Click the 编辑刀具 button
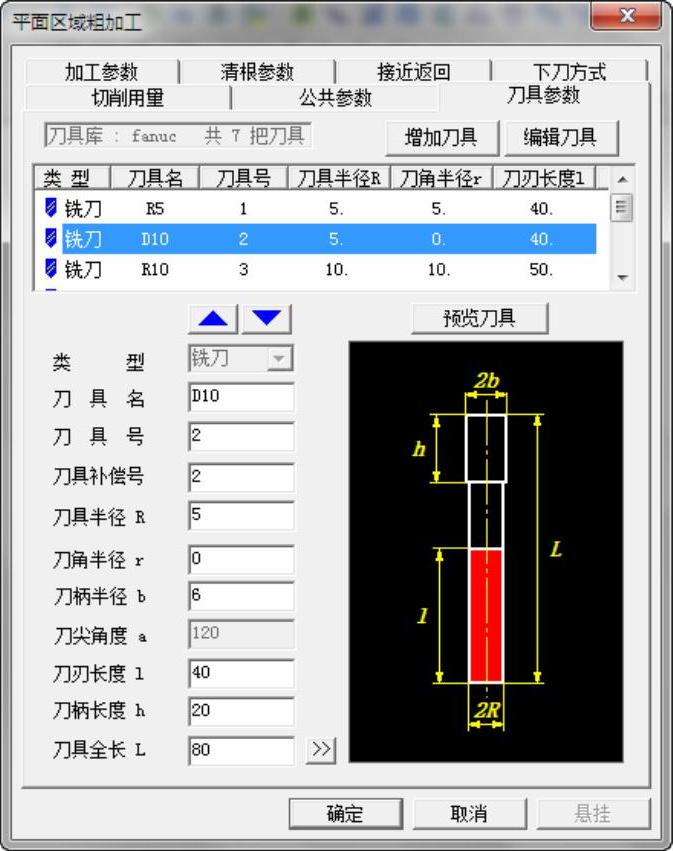This screenshot has width=673, height=851. pyautogui.click(x=561, y=138)
